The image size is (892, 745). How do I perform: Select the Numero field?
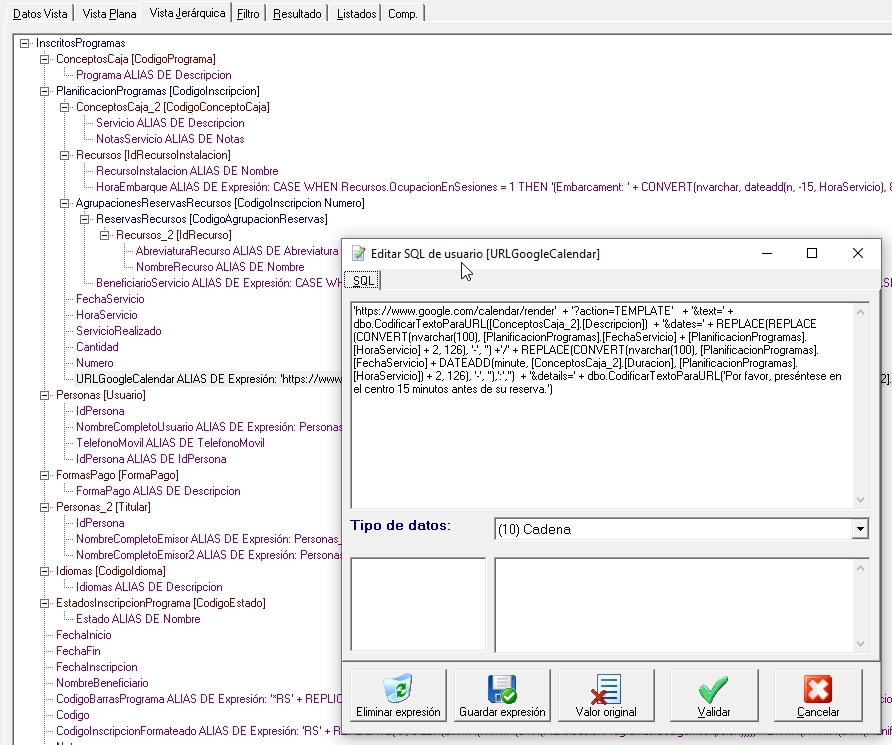tap(95, 363)
